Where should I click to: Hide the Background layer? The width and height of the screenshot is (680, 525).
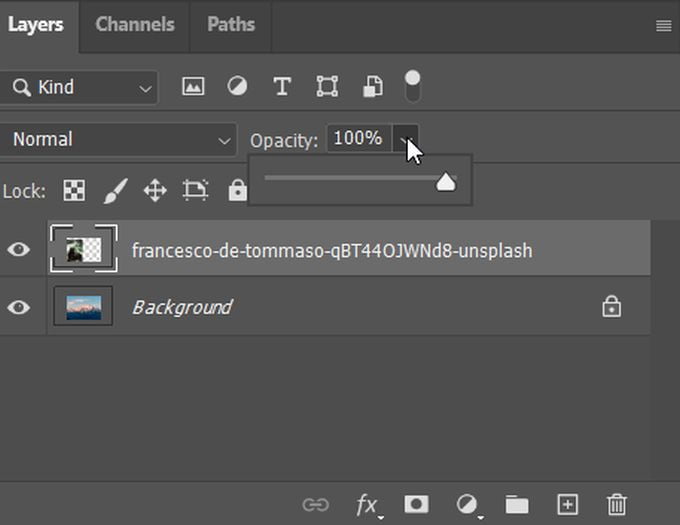pyautogui.click(x=19, y=307)
